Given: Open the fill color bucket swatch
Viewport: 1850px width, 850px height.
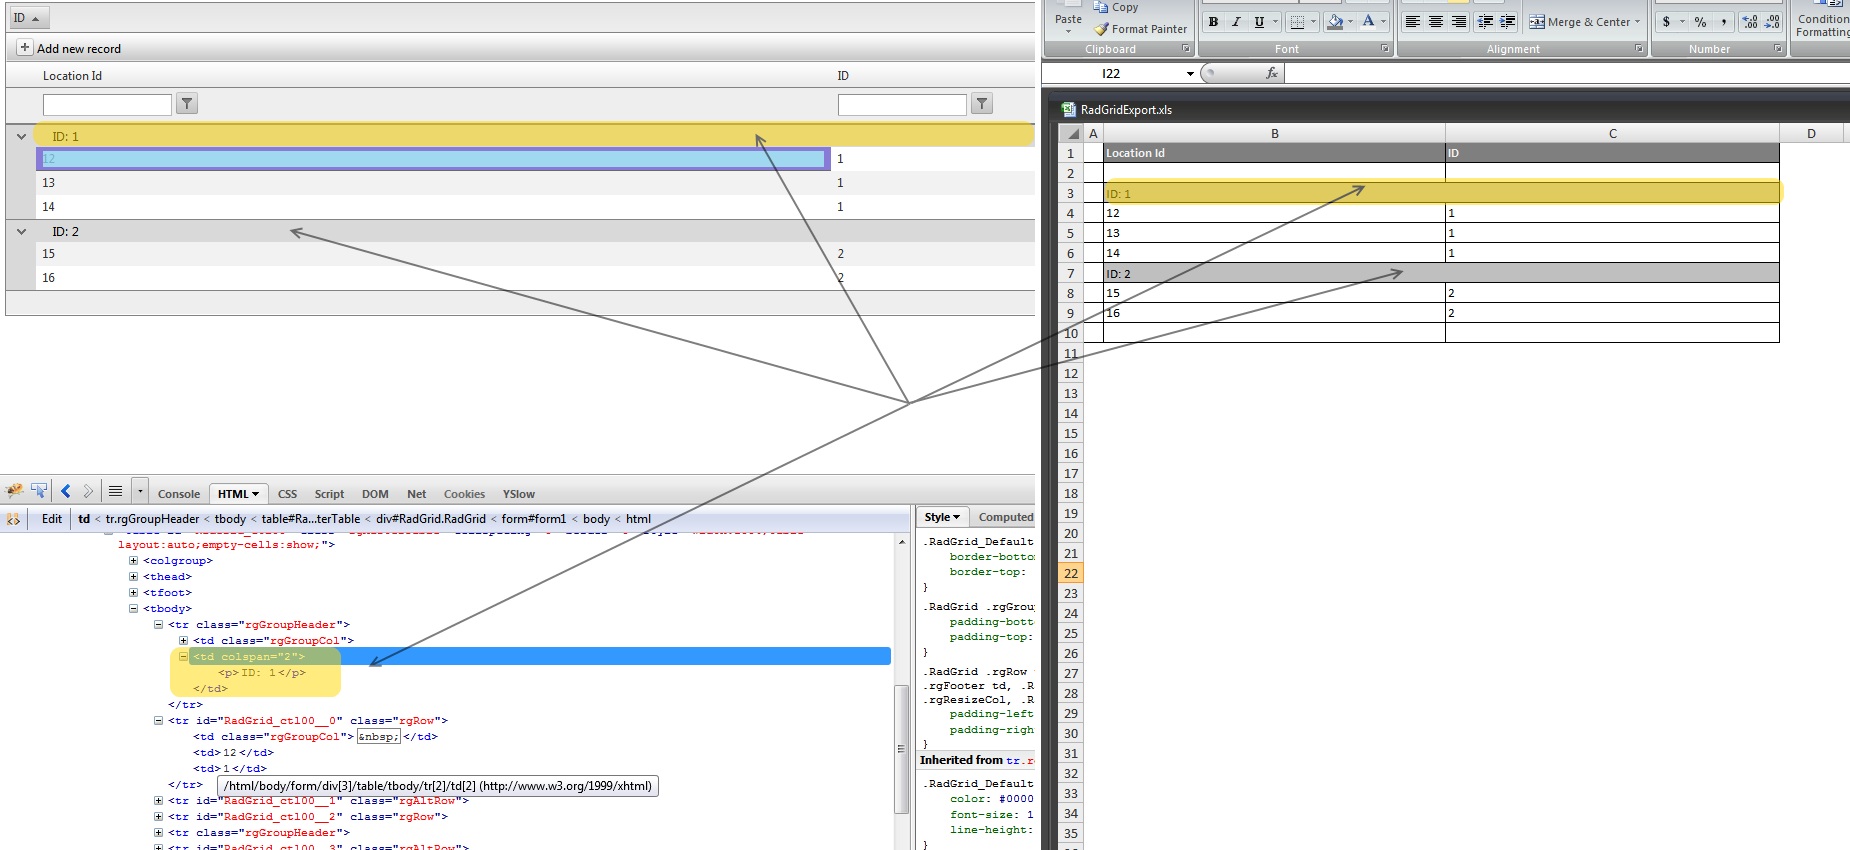Looking at the screenshot, I should (x=1334, y=22).
